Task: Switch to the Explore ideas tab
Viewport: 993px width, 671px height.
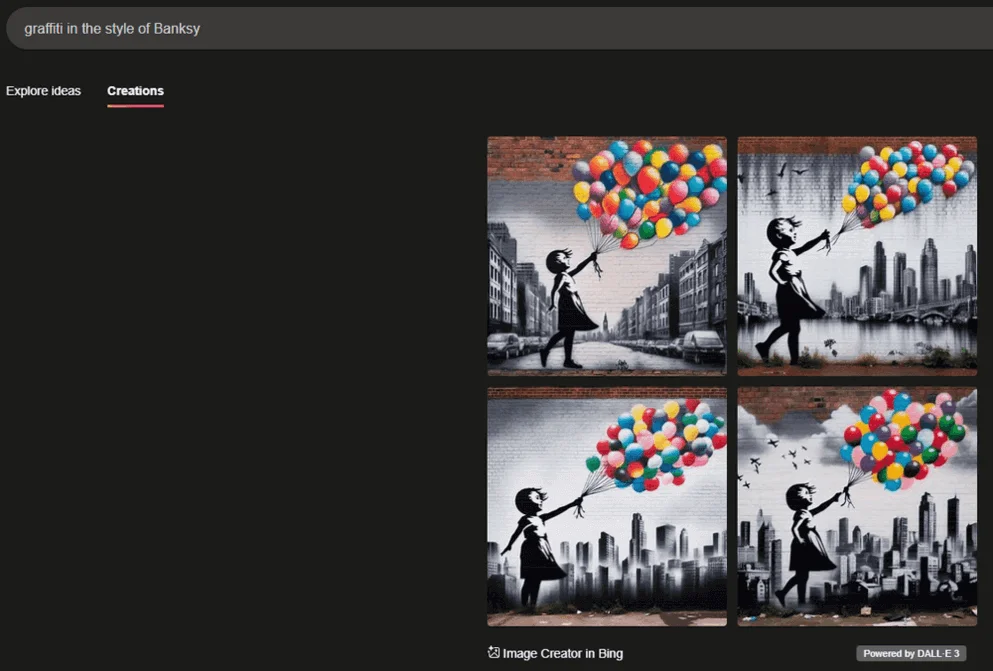Action: pos(43,91)
